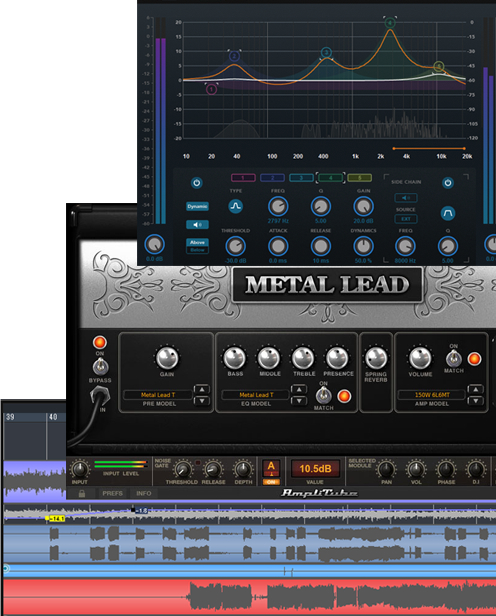Toggle the EQ band power button

point(197,183)
